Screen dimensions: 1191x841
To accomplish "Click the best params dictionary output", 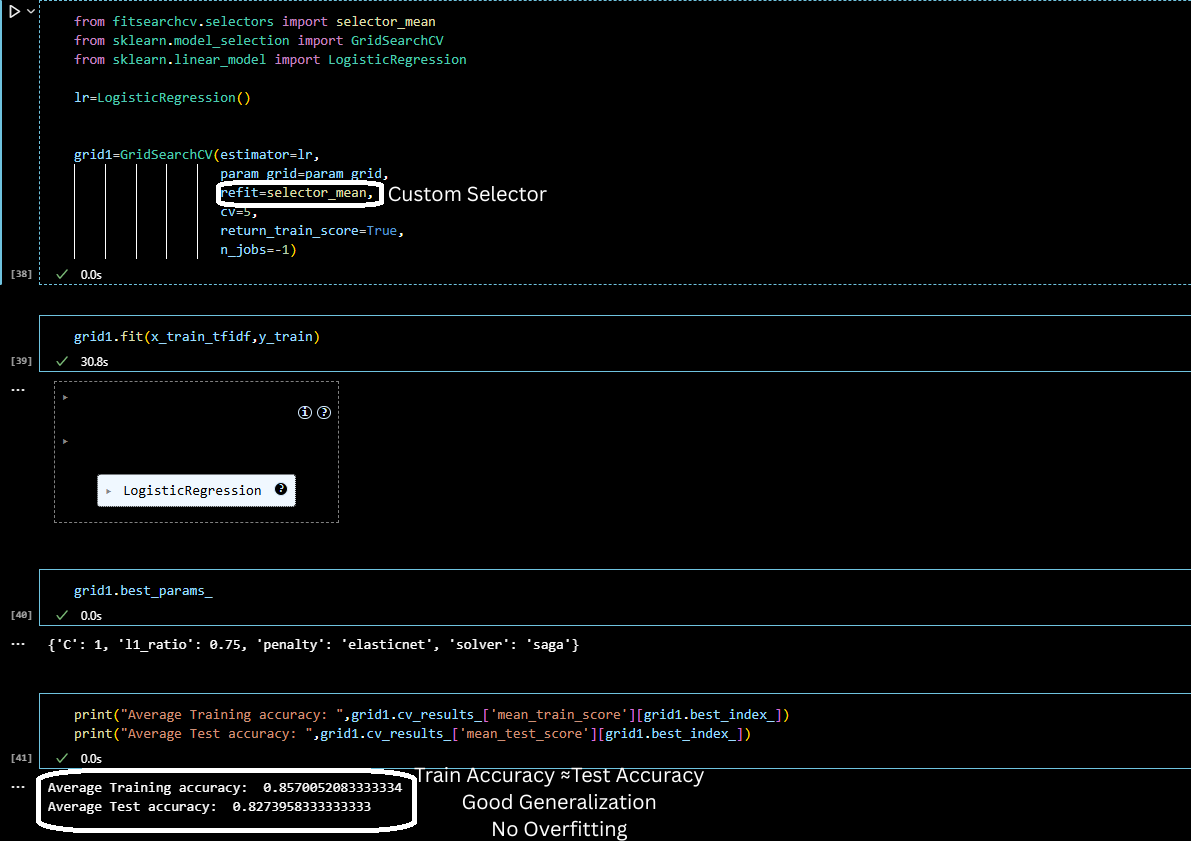I will pyautogui.click(x=313, y=644).
